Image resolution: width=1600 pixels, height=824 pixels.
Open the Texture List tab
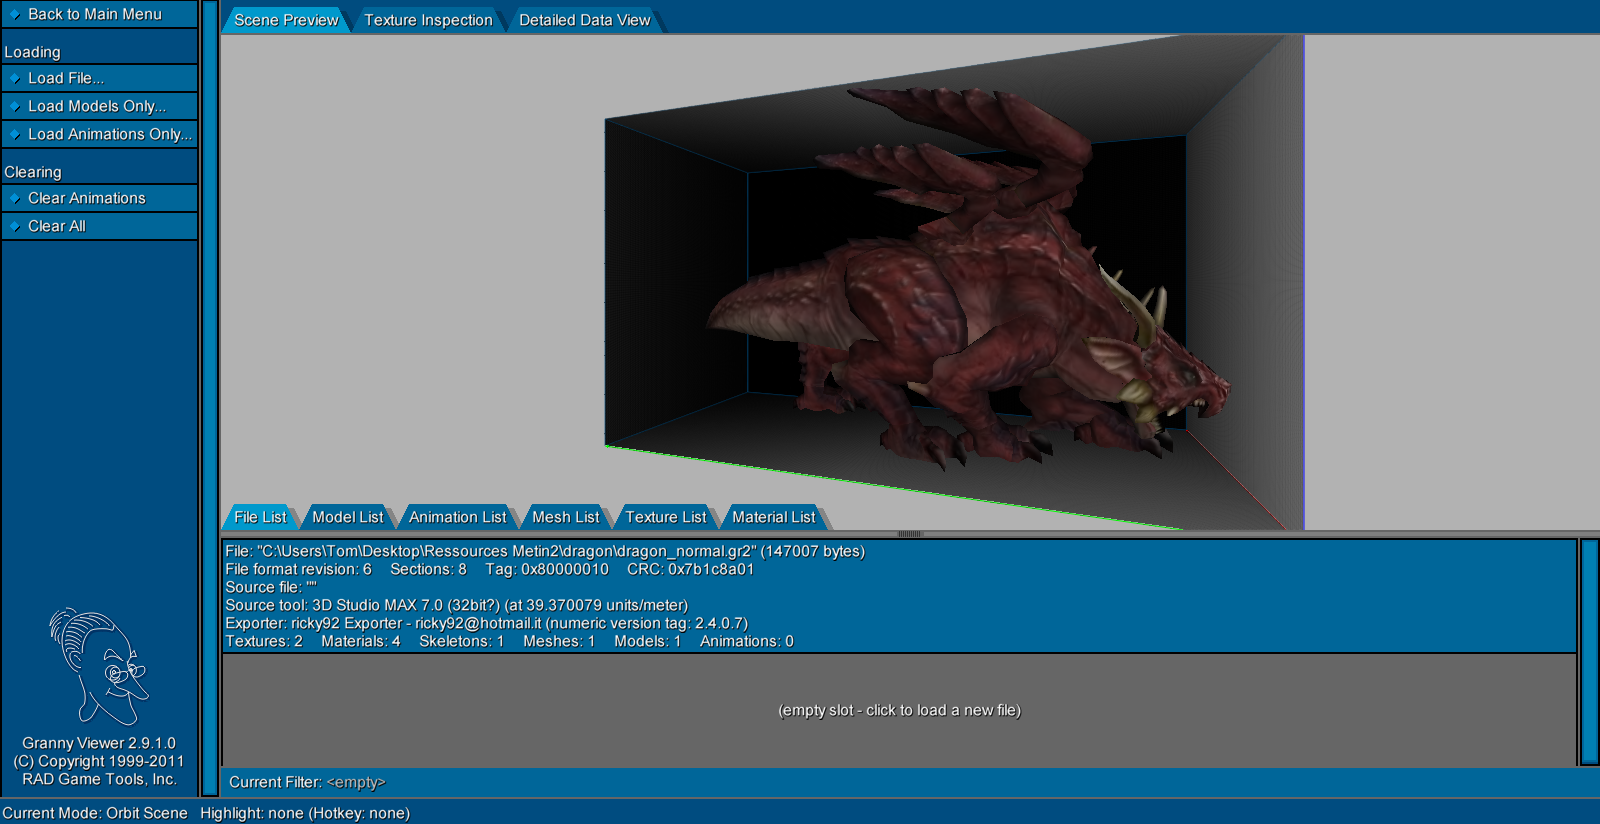coord(665,517)
